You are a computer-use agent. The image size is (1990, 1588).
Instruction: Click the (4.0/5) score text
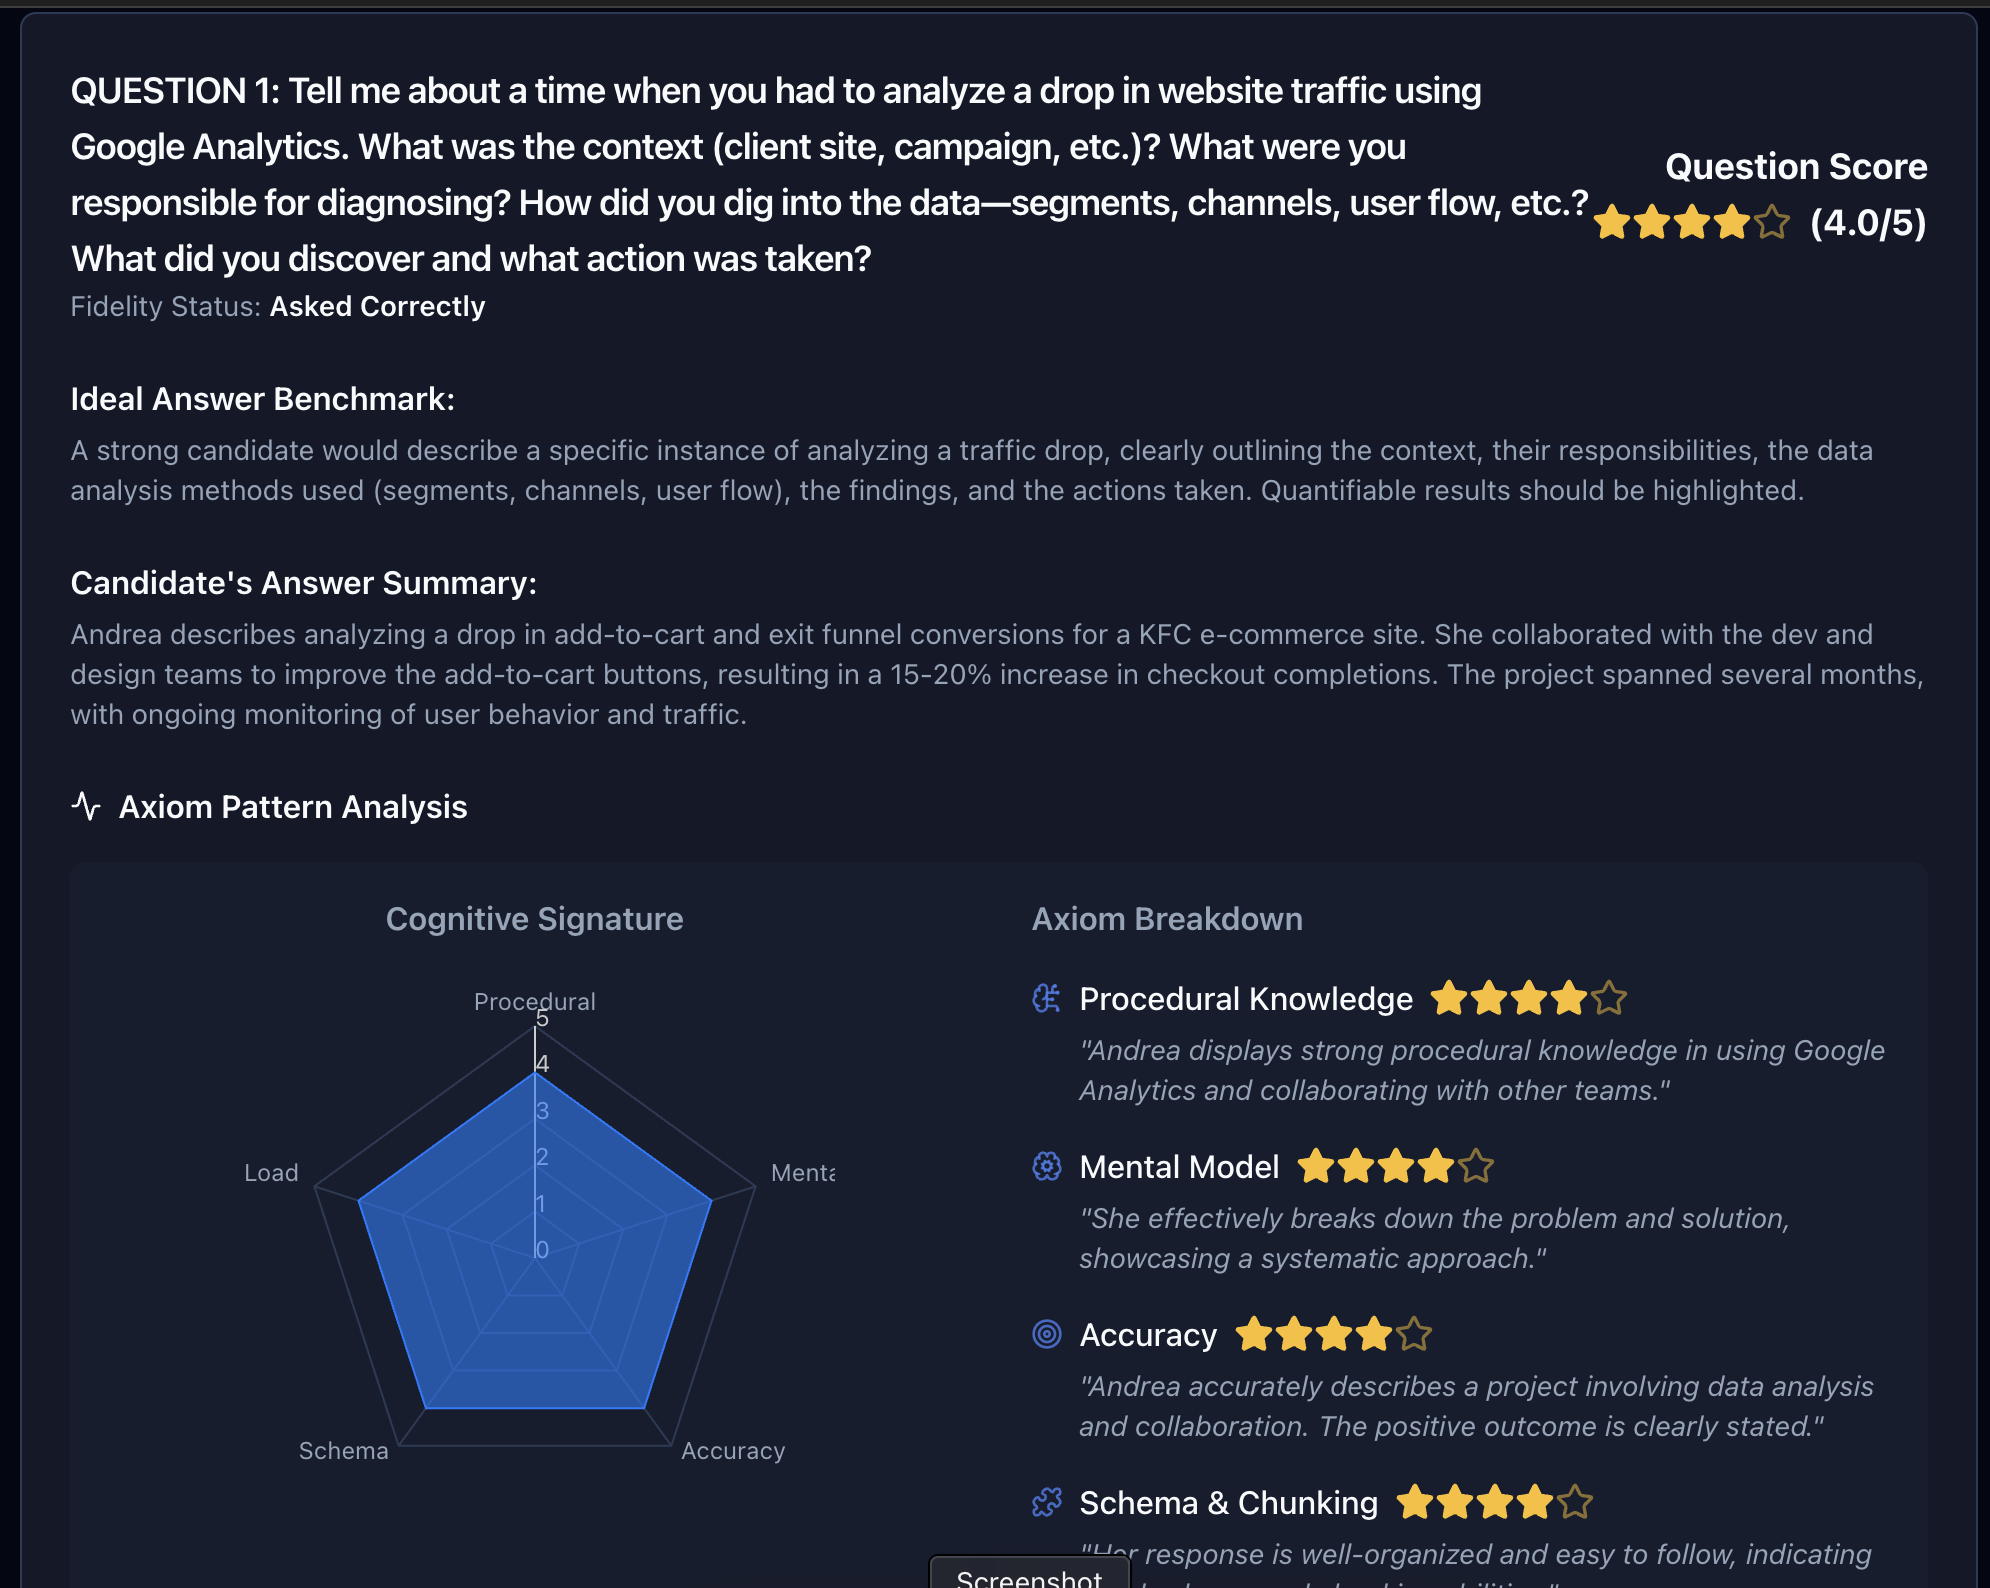1868,222
